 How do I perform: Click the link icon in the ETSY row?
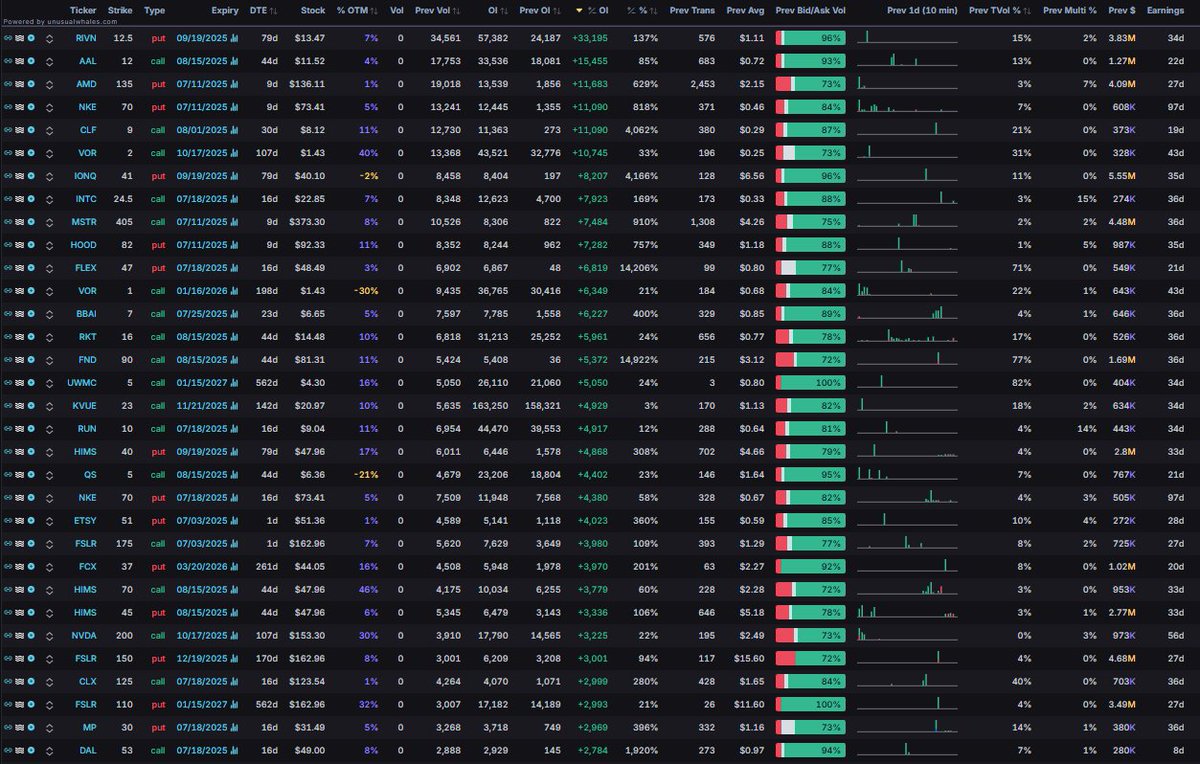pyautogui.click(x=8, y=520)
